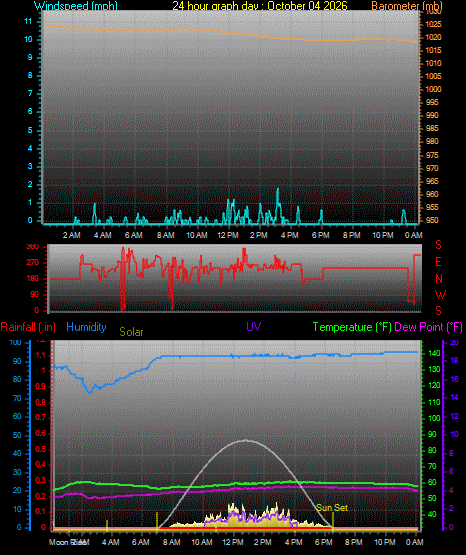Viewport: 466px width, 555px height.
Task: Click the Dew Point (°F) legend label
Action: 428,327
